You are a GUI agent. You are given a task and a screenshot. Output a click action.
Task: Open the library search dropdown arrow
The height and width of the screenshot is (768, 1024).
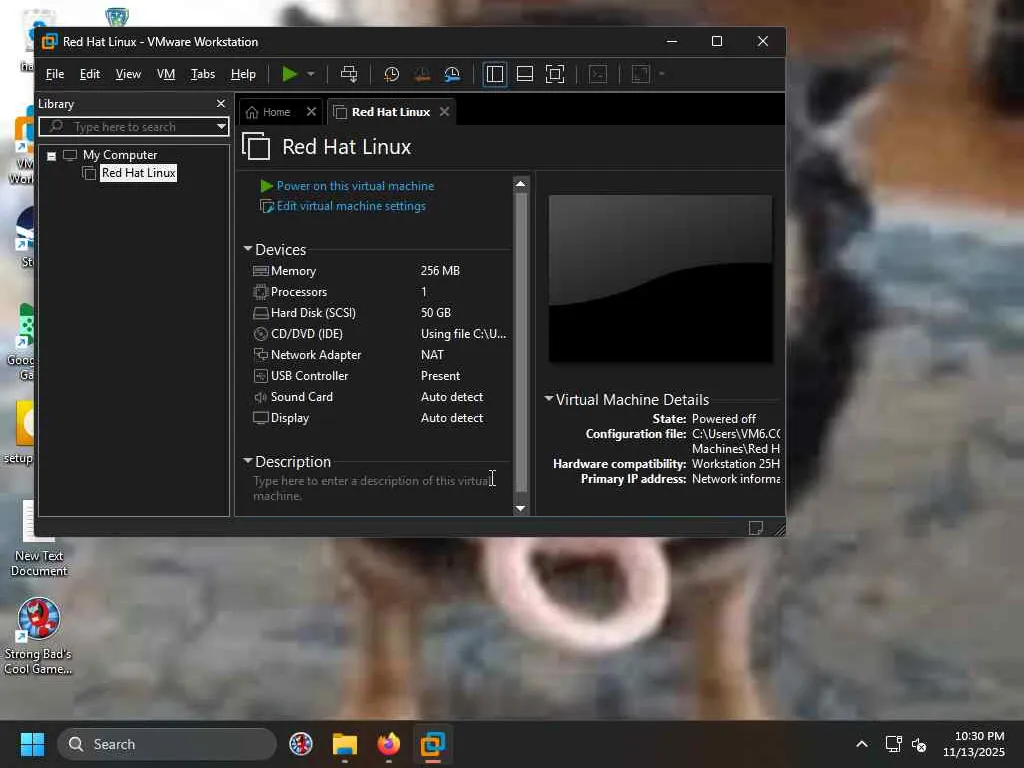(221, 127)
